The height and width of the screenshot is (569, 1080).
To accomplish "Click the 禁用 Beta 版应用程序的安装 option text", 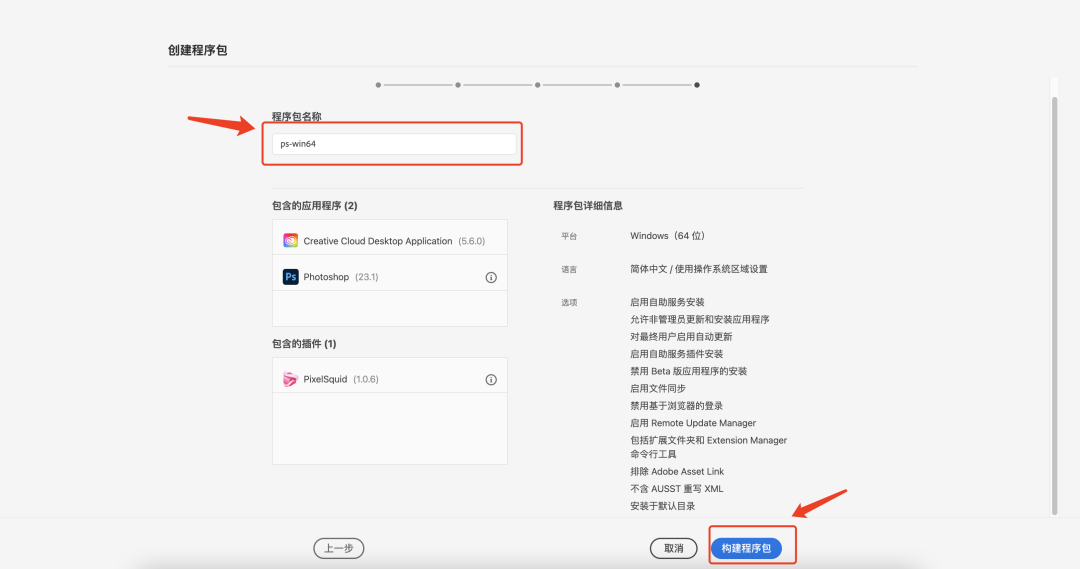I will (689, 371).
